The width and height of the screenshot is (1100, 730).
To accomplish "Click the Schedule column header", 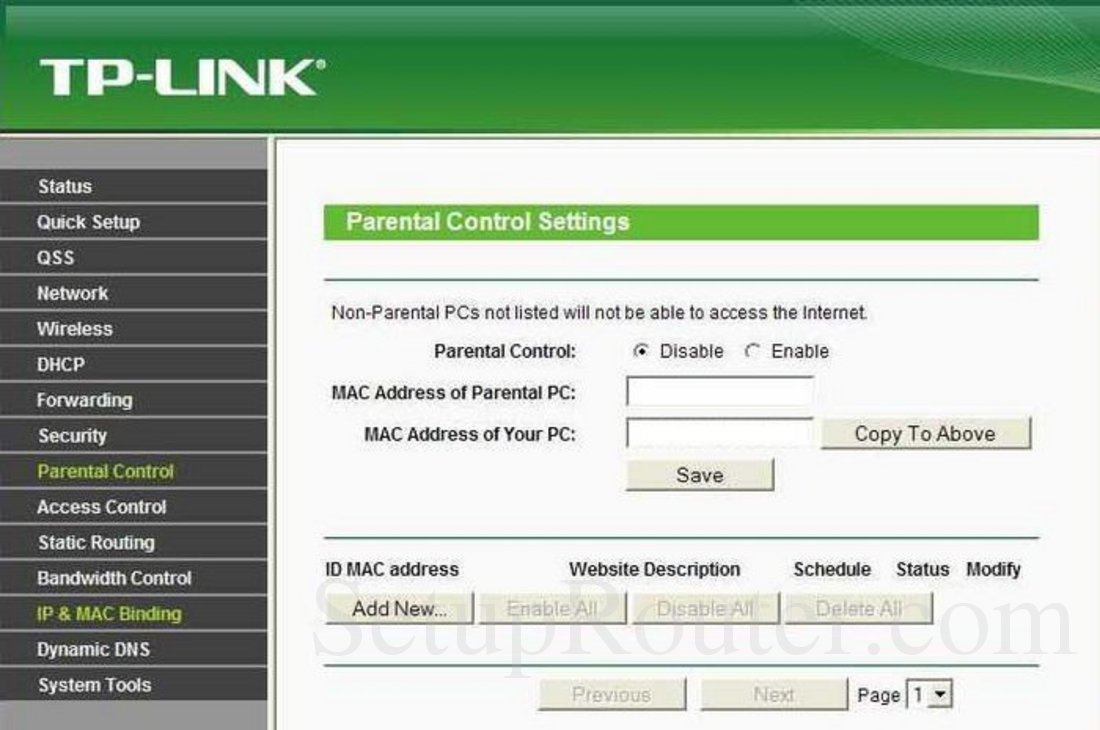I will [832, 569].
